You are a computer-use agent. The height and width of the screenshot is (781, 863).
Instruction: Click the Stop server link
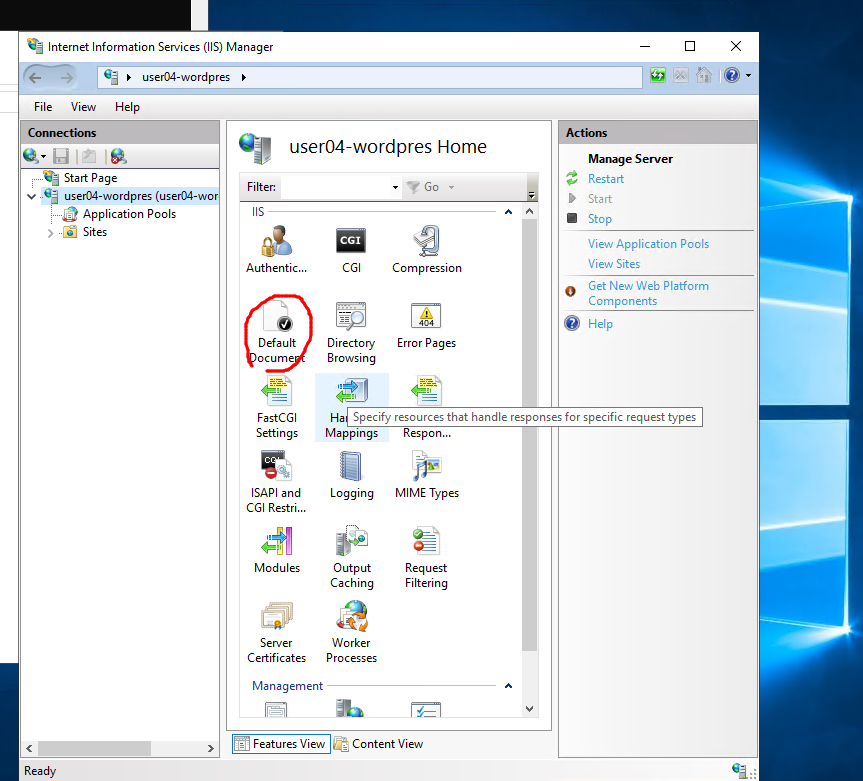tap(599, 219)
